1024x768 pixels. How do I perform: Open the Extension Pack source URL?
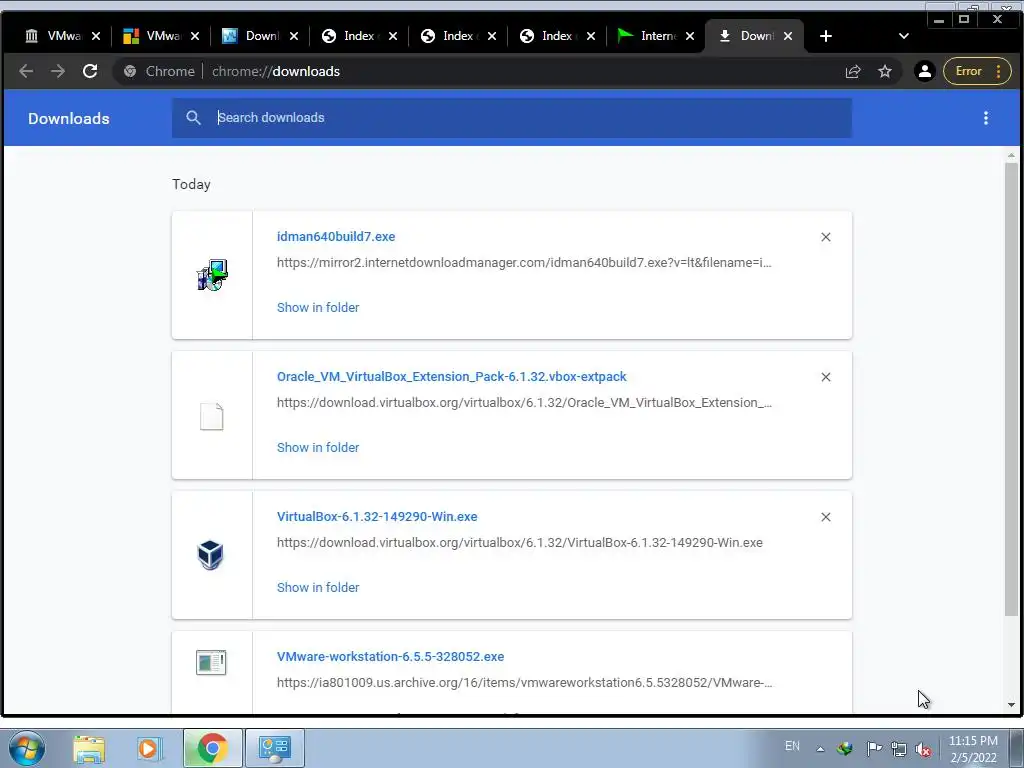[524, 402]
